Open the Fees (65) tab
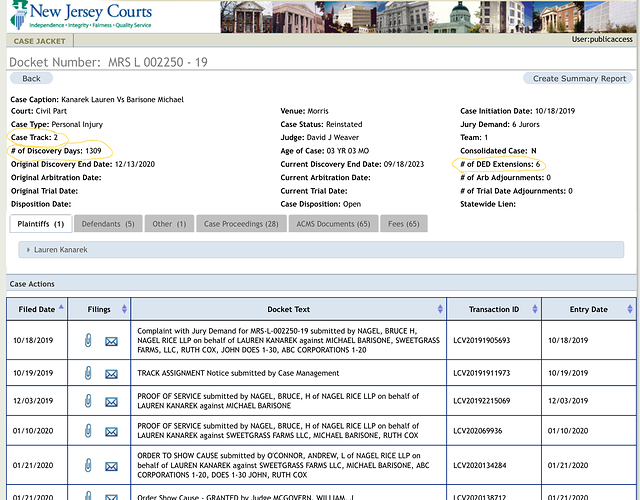Image resolution: width=640 pixels, height=500 pixels. pos(404,224)
